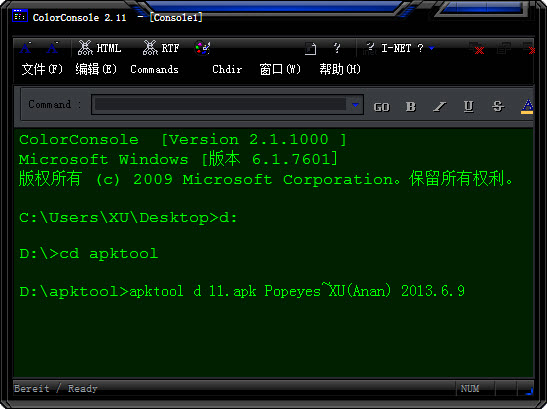Open the I-NET dropdown arrow
The width and height of the screenshot is (547, 409).
tap(432, 48)
